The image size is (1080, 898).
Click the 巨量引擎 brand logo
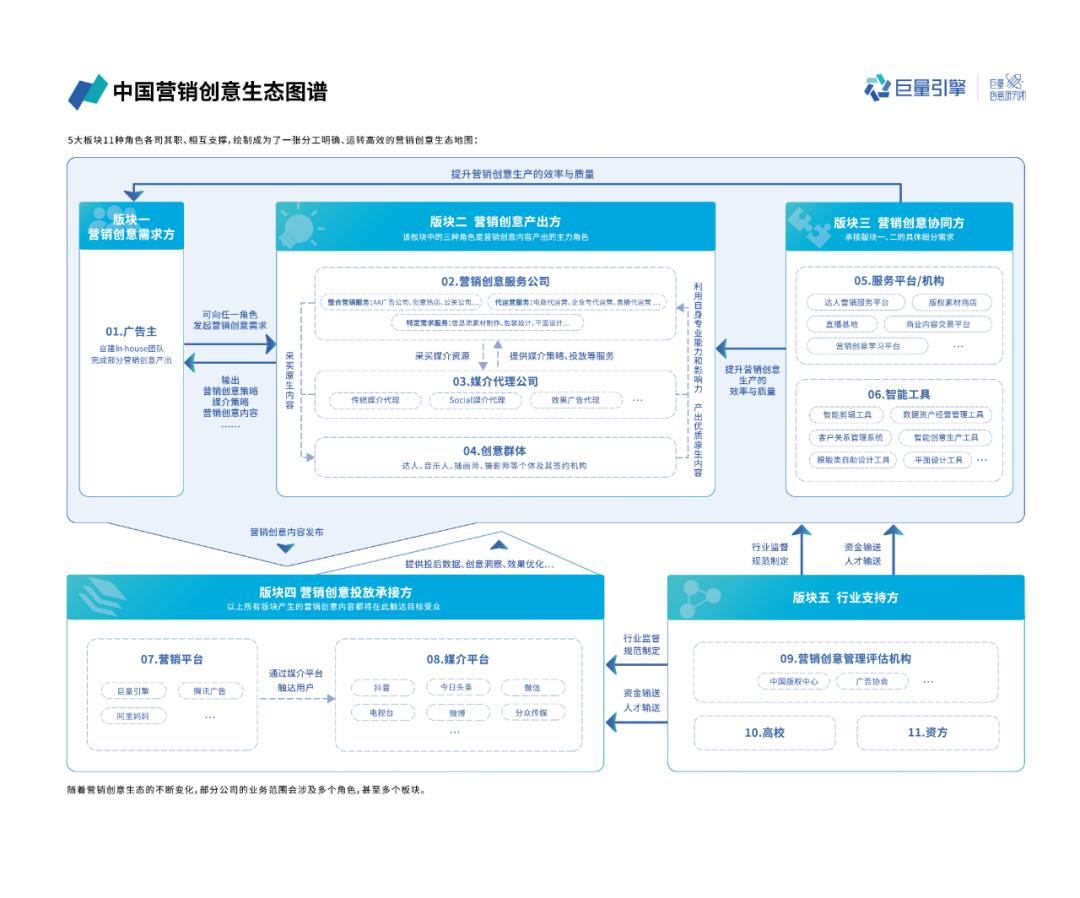click(x=915, y=87)
